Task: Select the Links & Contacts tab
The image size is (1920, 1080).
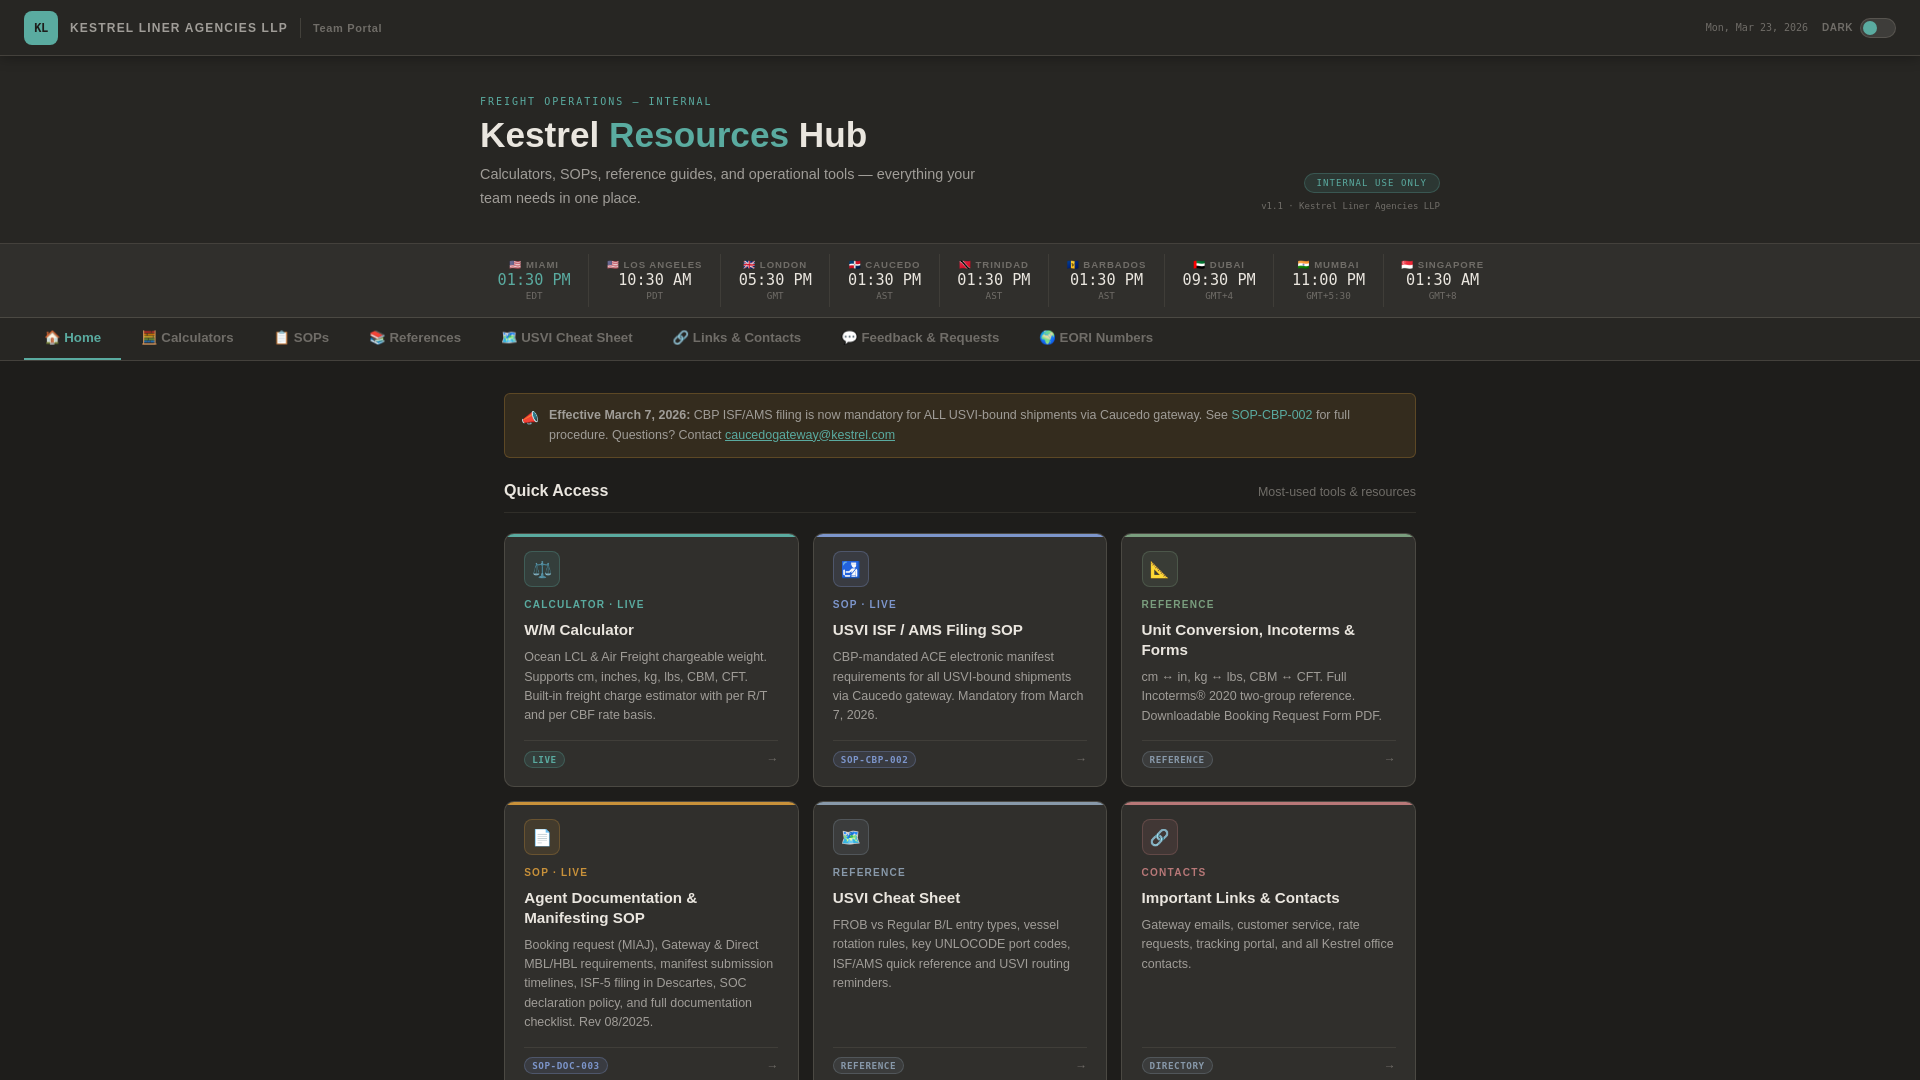Action: (737, 338)
